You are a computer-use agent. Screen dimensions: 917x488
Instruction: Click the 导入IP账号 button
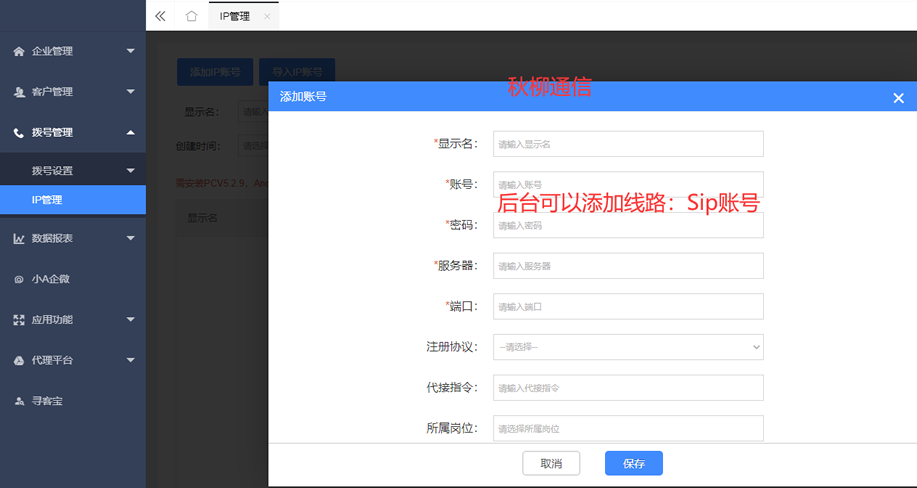click(x=297, y=72)
